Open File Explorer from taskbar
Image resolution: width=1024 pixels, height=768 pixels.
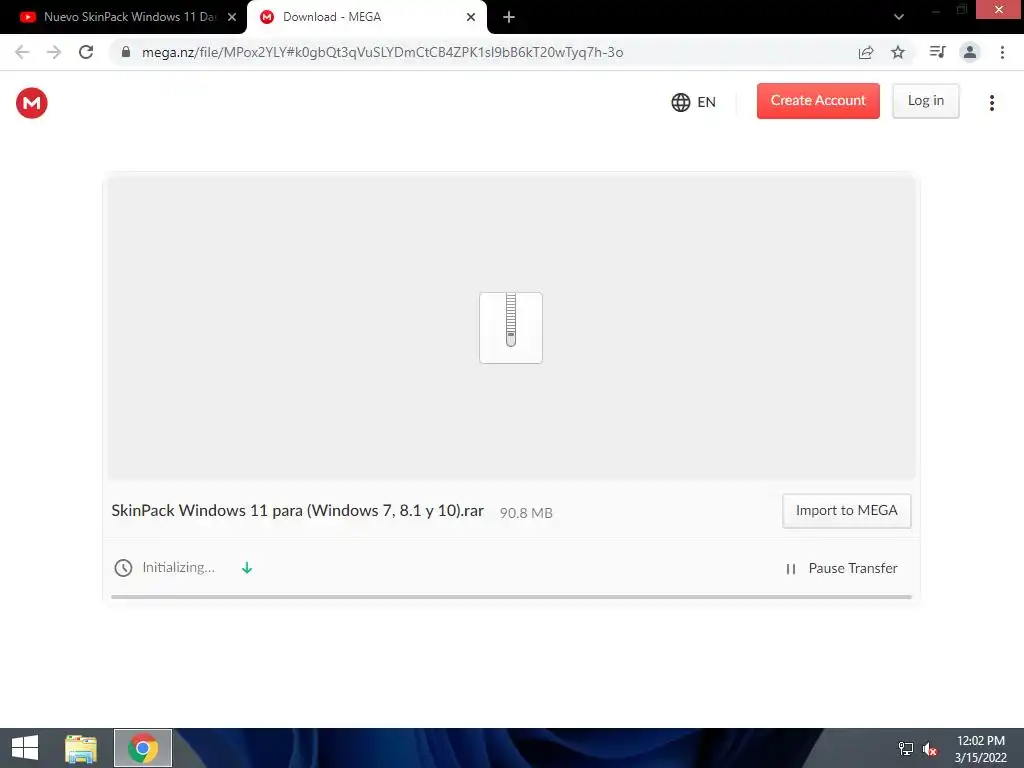pyautogui.click(x=81, y=748)
